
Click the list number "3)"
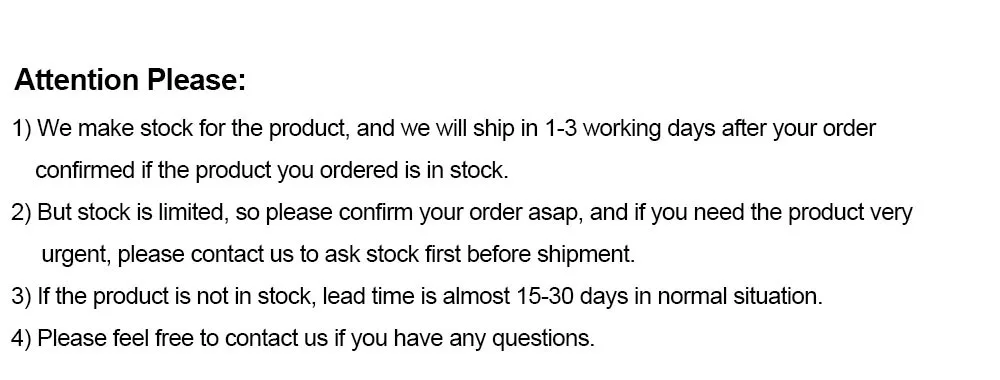(22, 297)
